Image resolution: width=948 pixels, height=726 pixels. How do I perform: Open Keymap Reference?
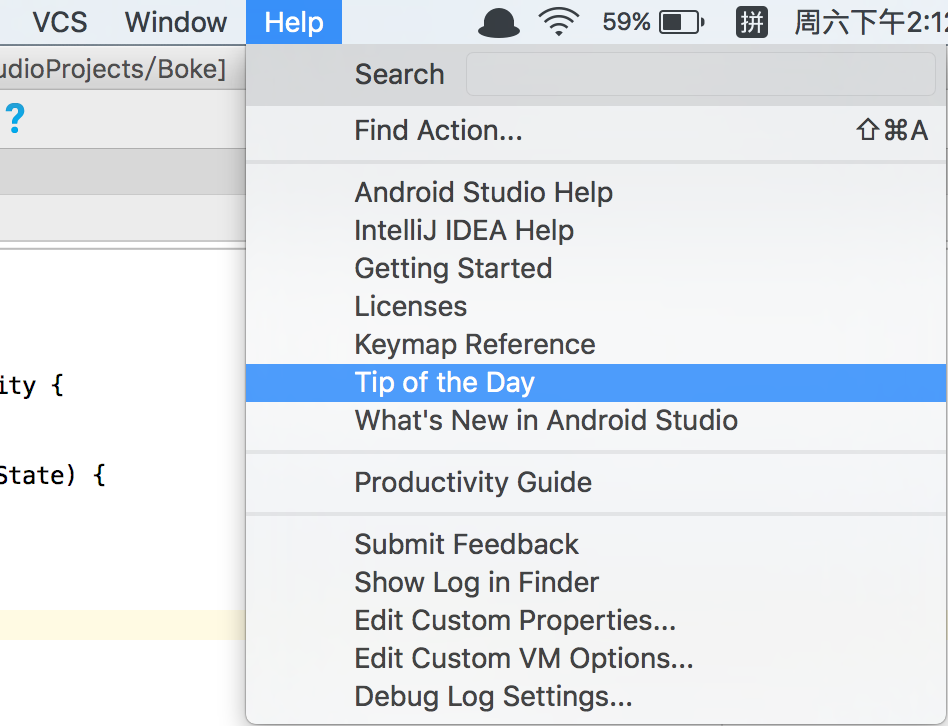(596, 345)
